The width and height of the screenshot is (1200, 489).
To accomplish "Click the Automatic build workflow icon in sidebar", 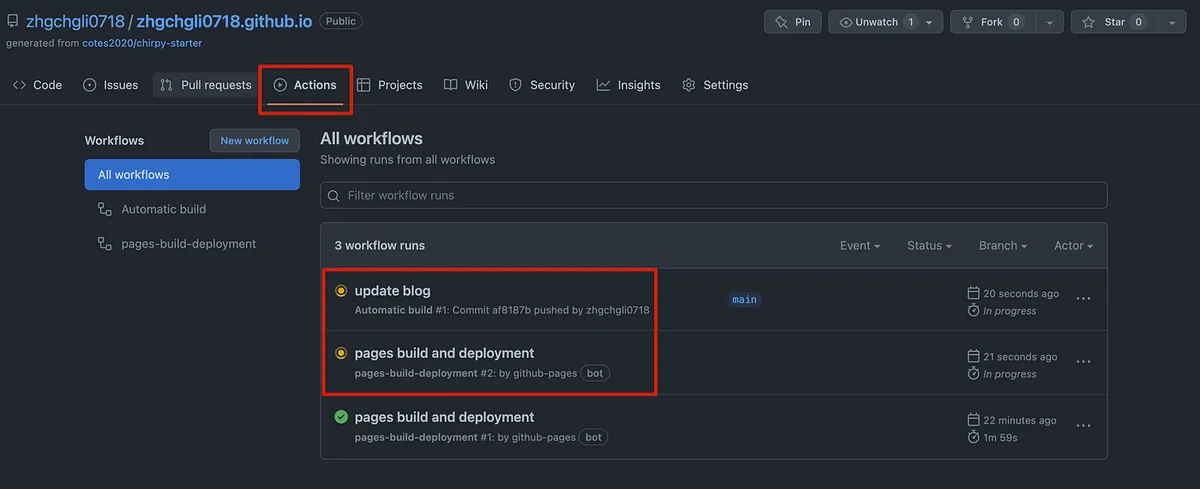I will tap(104, 210).
